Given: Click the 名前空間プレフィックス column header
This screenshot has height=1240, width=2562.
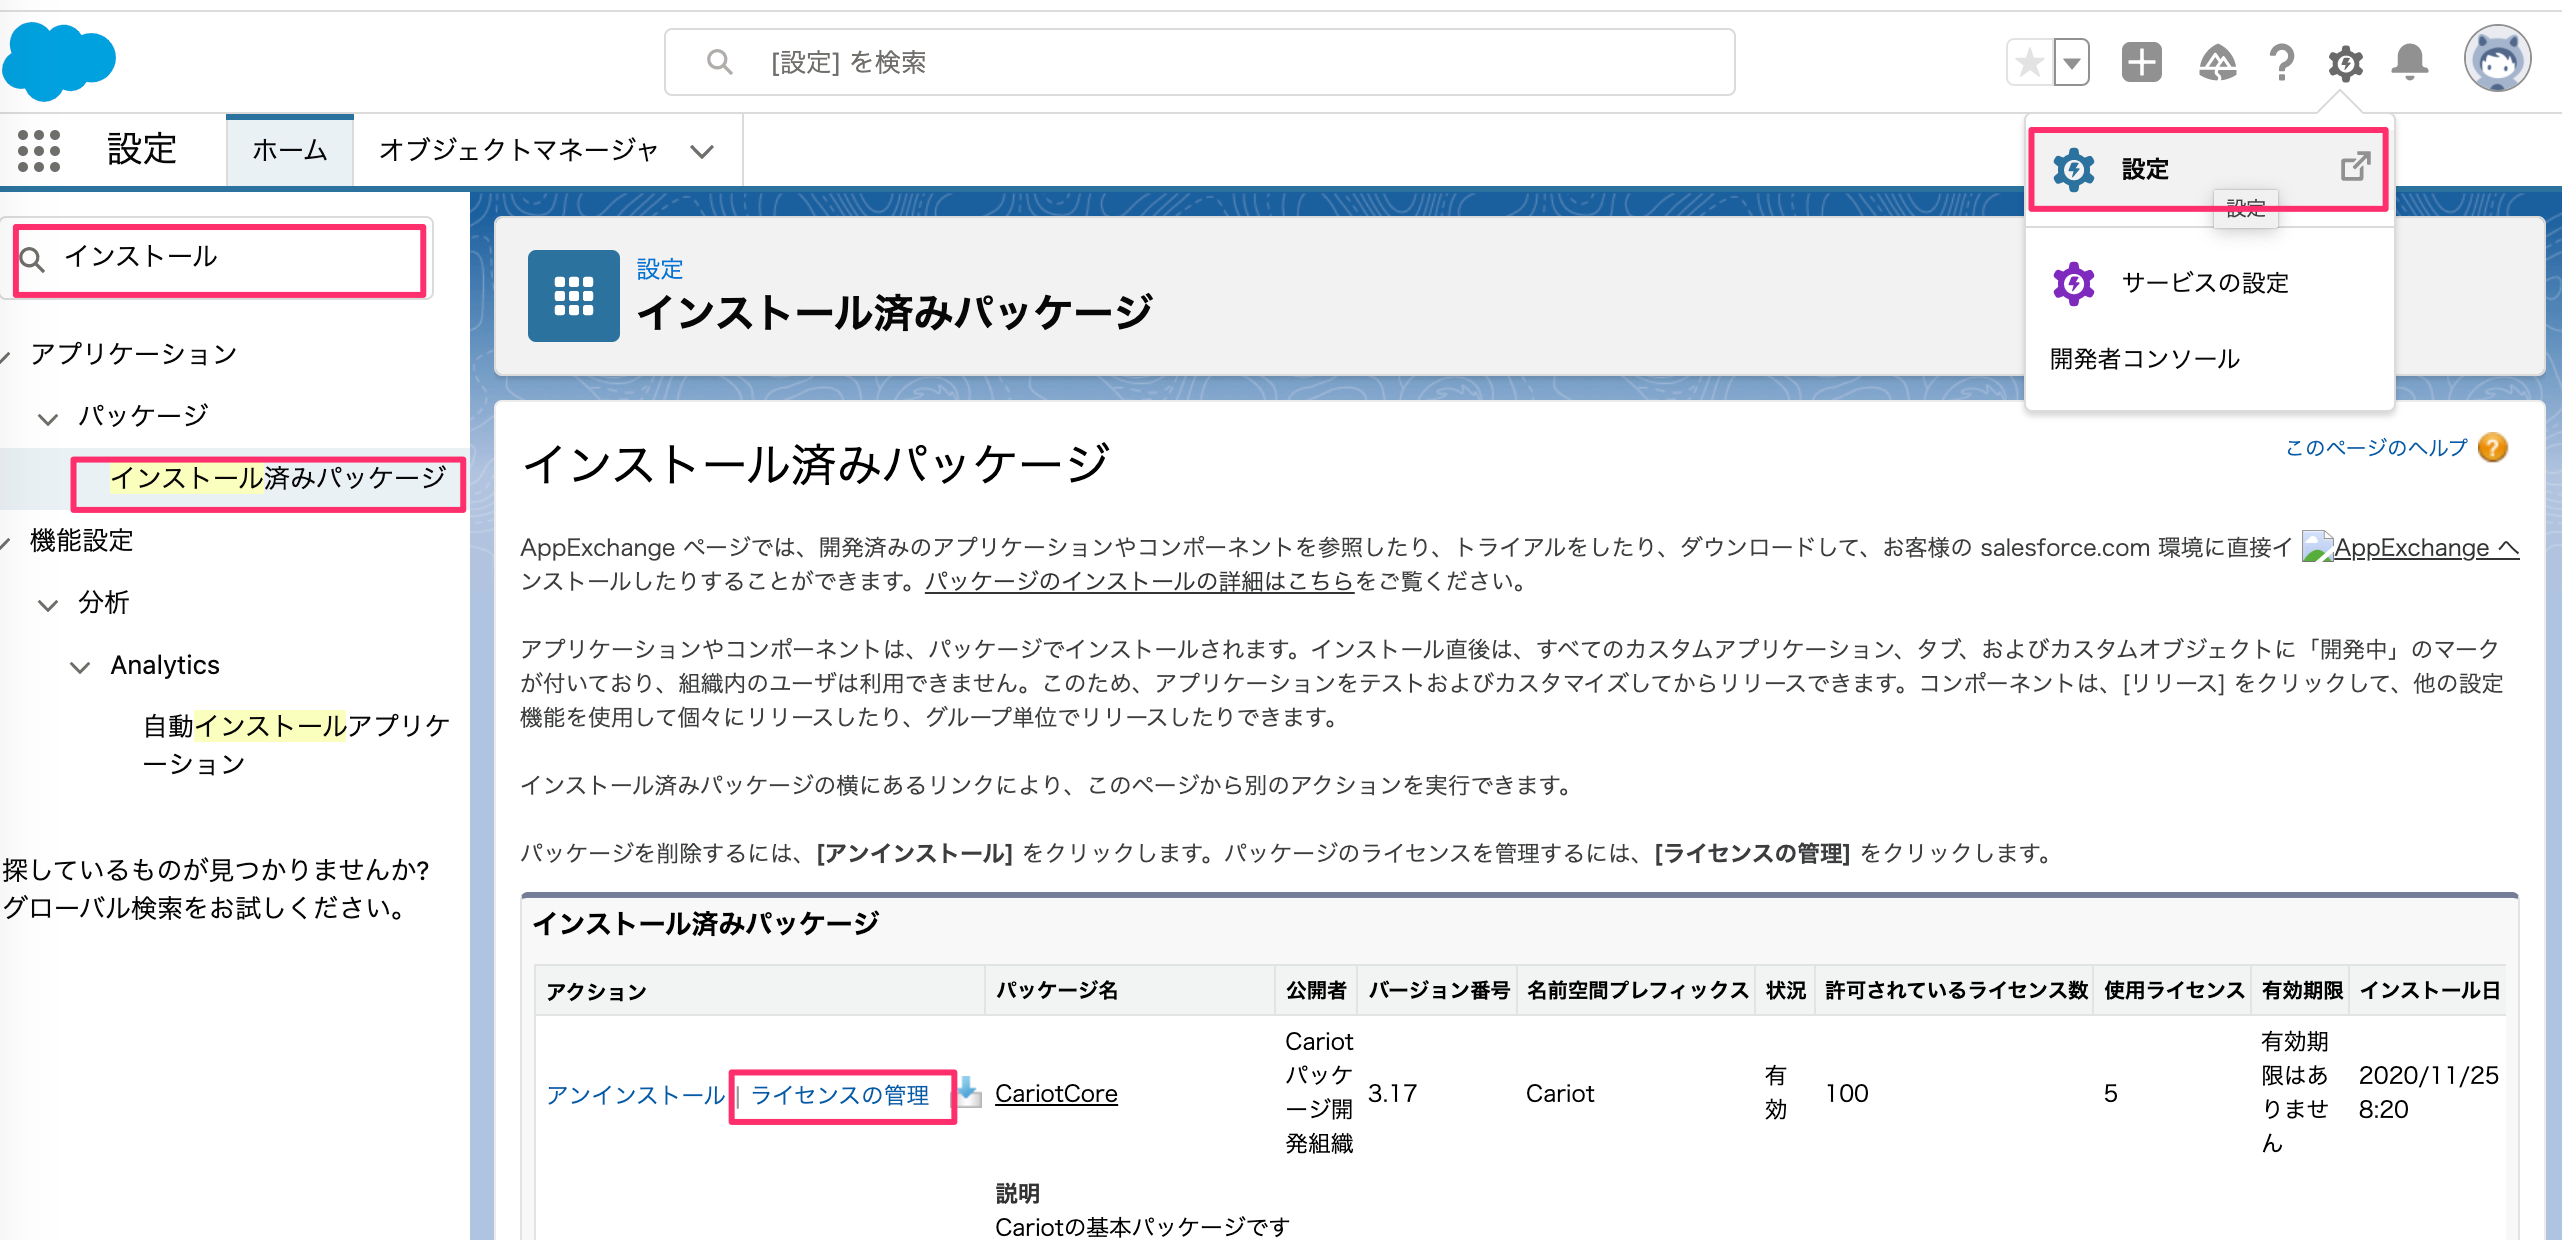Looking at the screenshot, I should (x=1637, y=991).
